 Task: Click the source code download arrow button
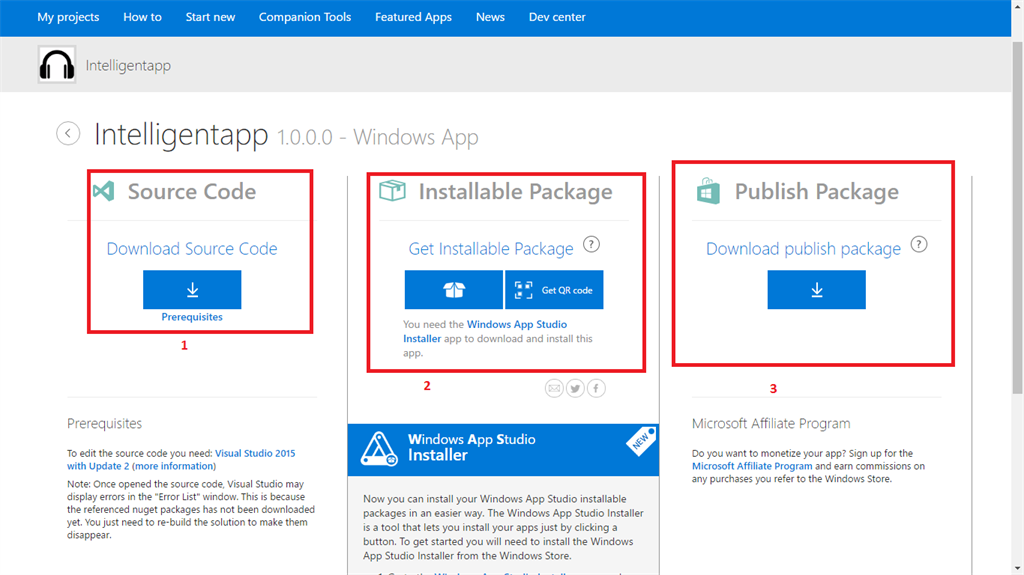point(192,290)
